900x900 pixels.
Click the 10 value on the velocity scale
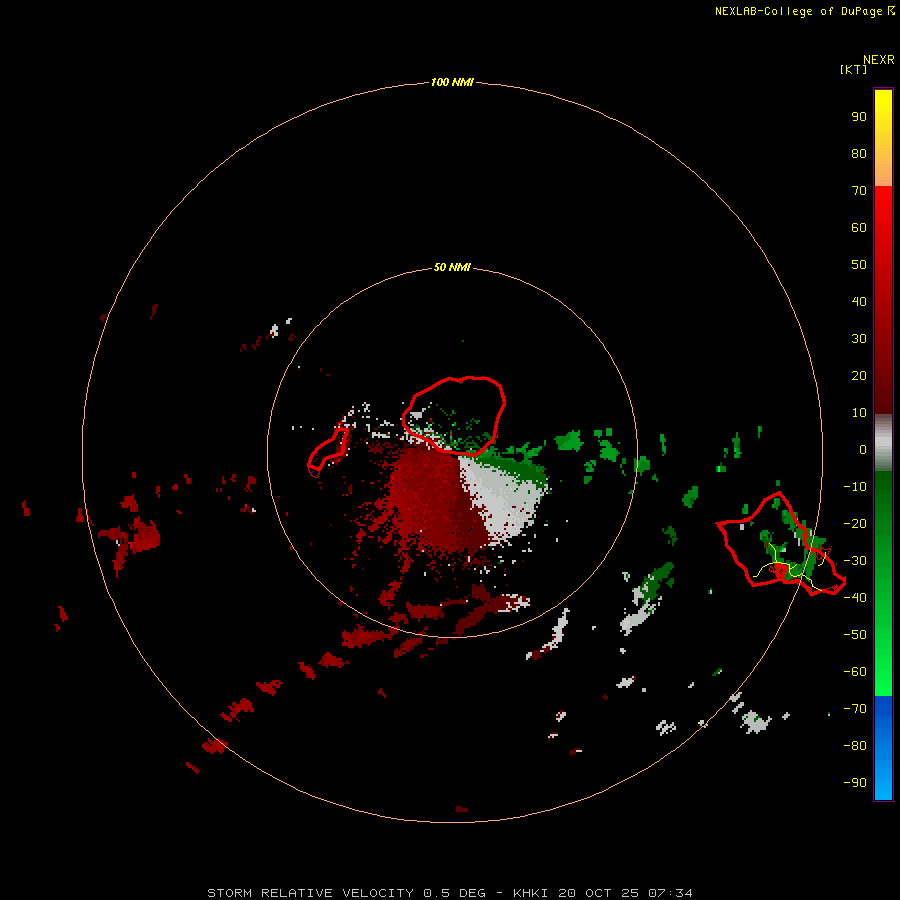click(859, 413)
